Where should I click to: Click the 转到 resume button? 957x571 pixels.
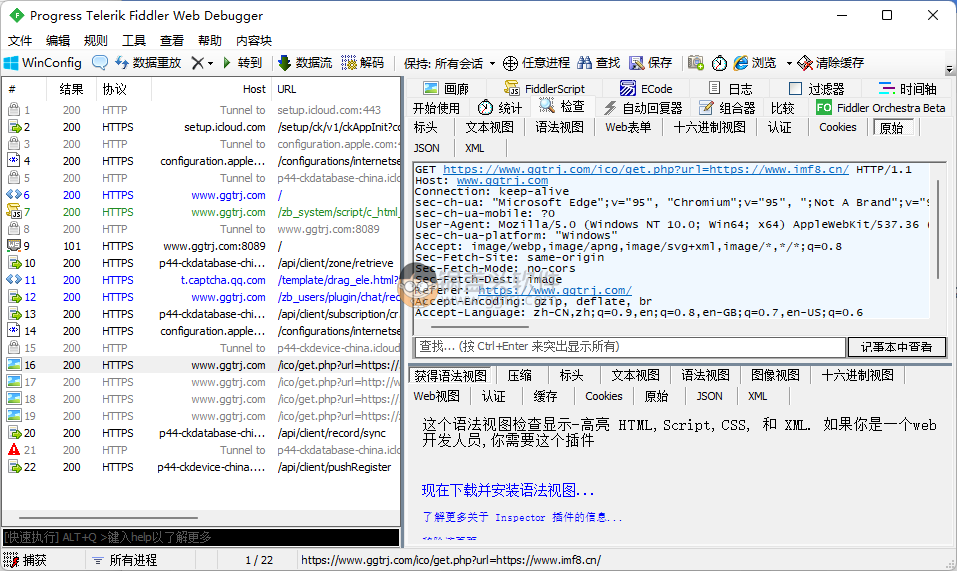[x=243, y=63]
